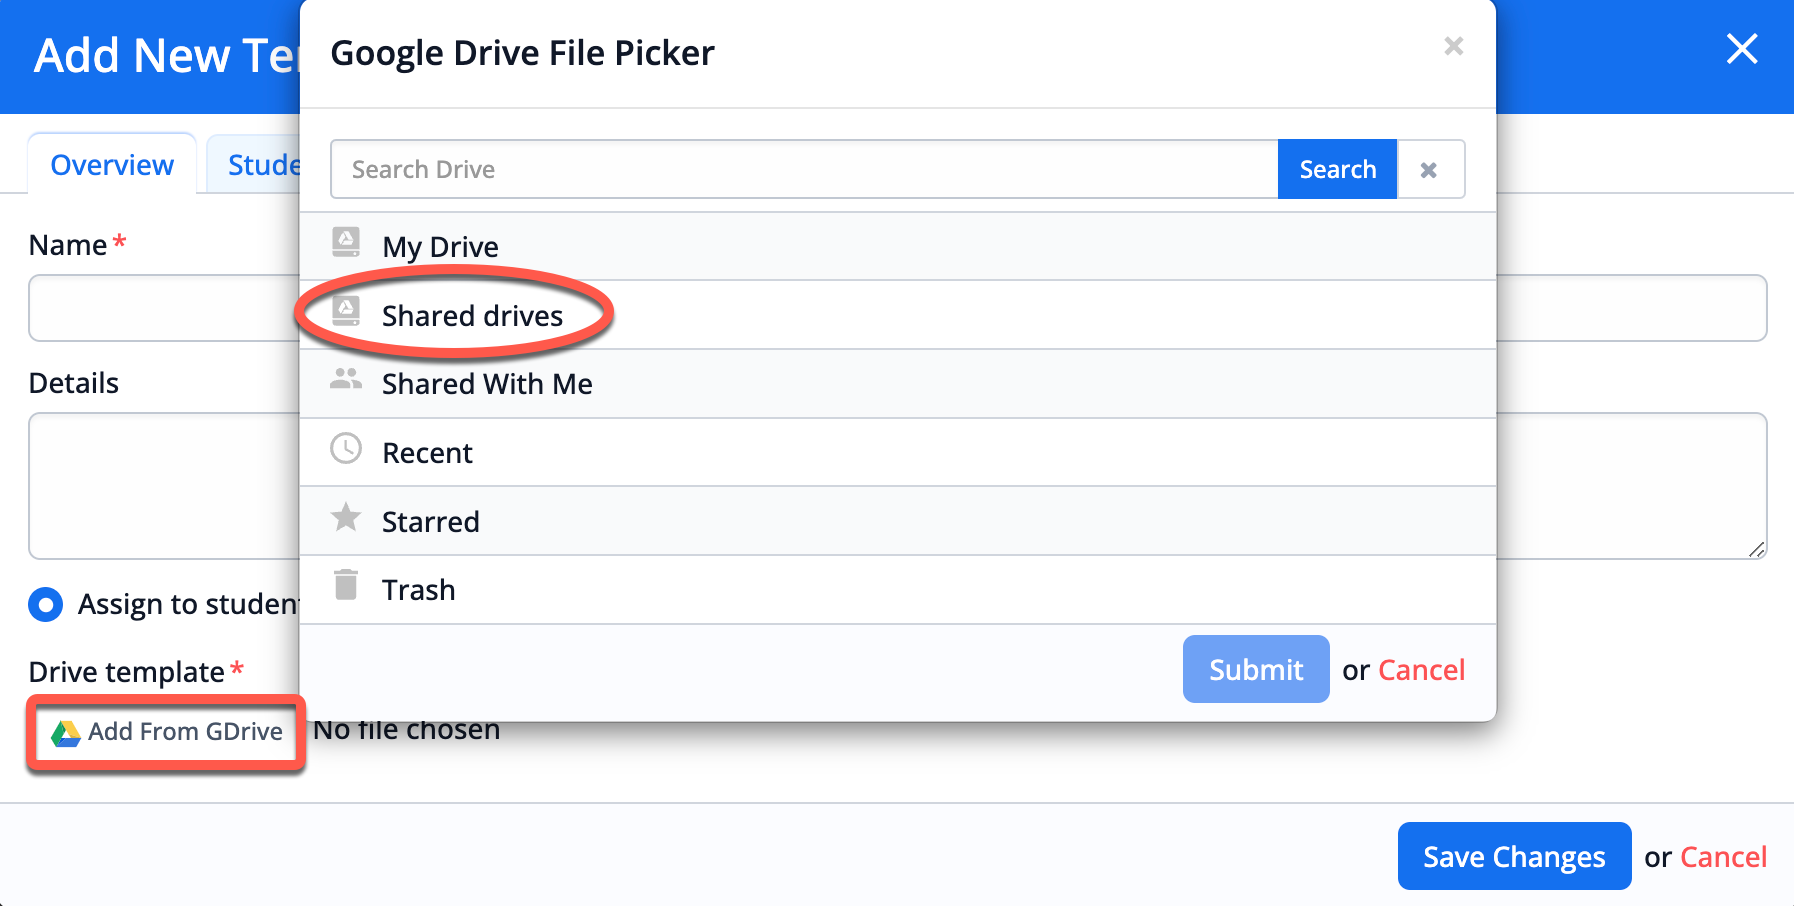Open the Shared With Me list item
This screenshot has height=906, width=1794.
coord(898,384)
